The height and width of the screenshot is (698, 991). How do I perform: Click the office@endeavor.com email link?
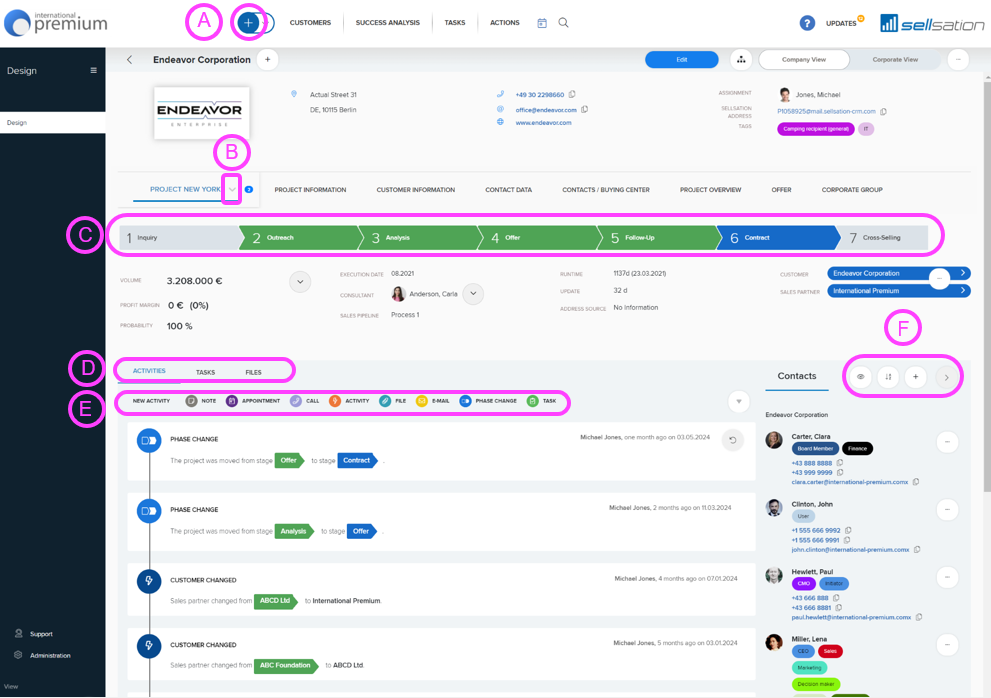click(x=546, y=110)
